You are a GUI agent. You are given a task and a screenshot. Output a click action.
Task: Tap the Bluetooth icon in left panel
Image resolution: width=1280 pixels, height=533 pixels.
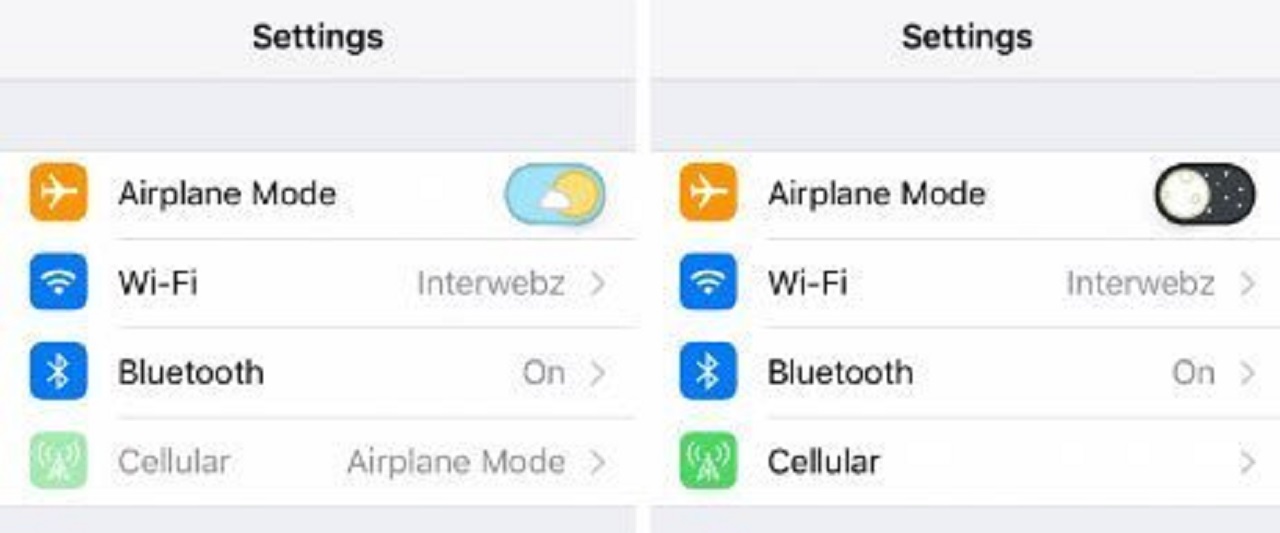click(58, 371)
